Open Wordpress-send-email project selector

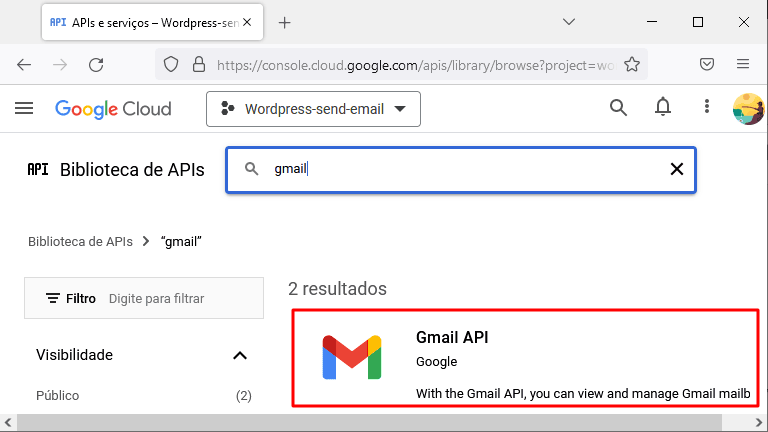click(x=313, y=109)
